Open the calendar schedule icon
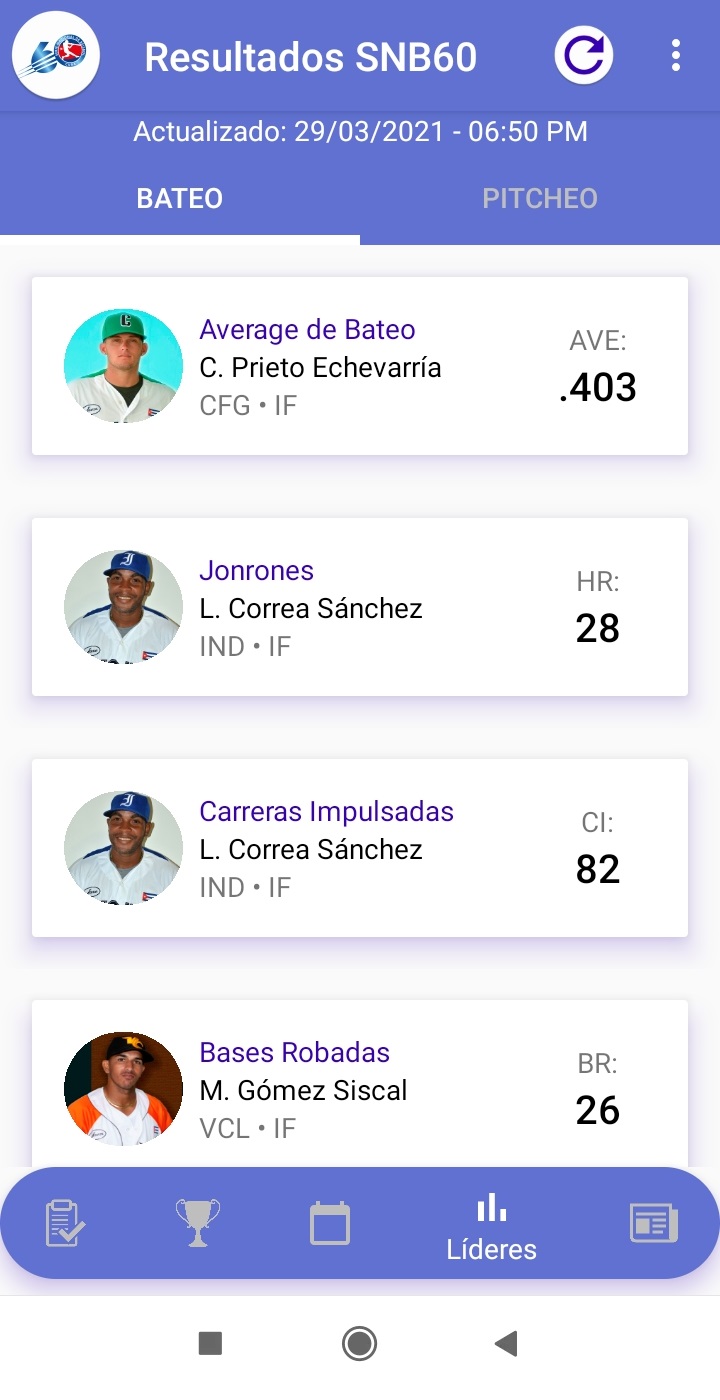The image size is (720, 1400). 330,1223
